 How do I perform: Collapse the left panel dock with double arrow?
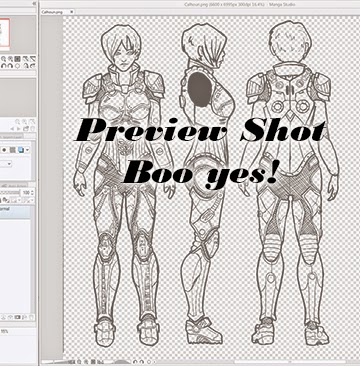pyautogui.click(x=34, y=3)
